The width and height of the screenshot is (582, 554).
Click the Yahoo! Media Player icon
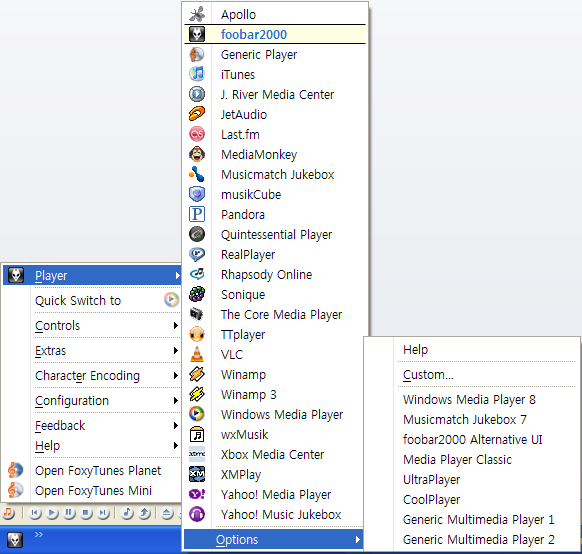[197, 494]
